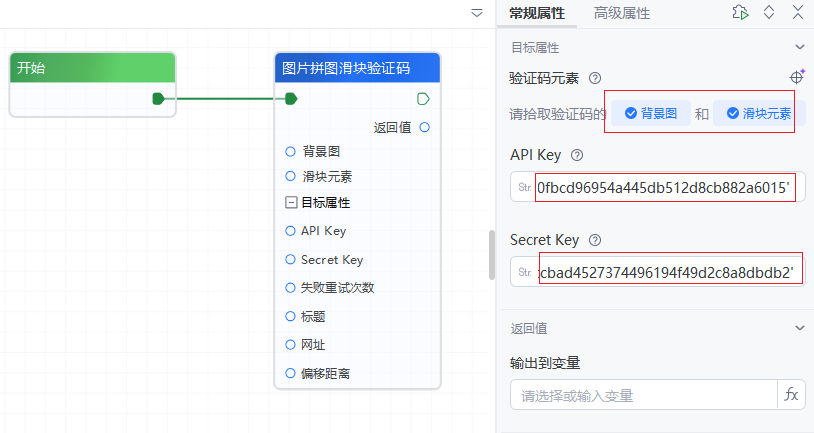
Task: Click the run-this-node icon in properties panel
Action: pos(740,13)
